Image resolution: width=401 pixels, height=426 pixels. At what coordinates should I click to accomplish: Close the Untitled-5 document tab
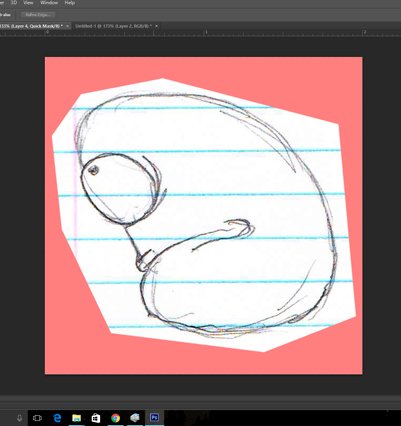[x=156, y=26]
